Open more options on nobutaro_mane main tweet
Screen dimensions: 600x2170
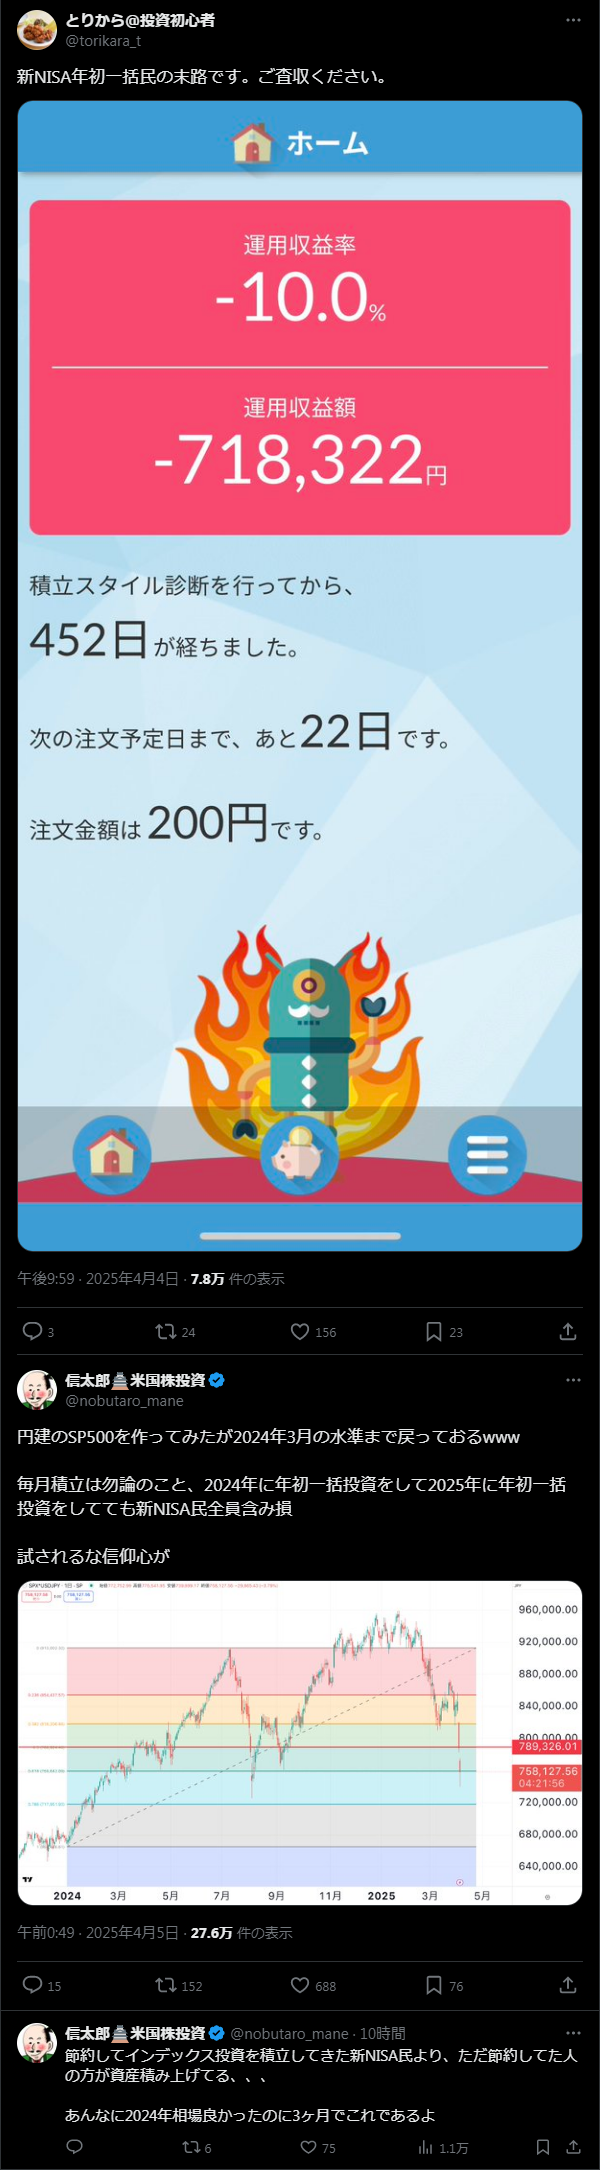pos(573,1380)
